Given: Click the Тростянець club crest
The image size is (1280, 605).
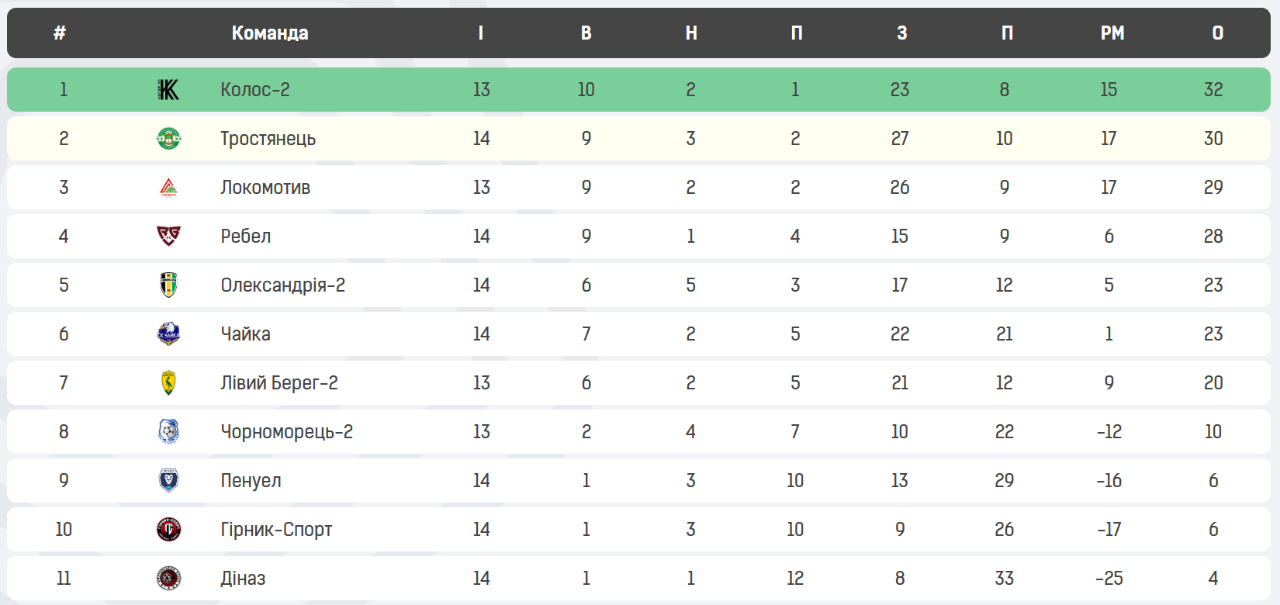Looking at the screenshot, I should (168, 139).
